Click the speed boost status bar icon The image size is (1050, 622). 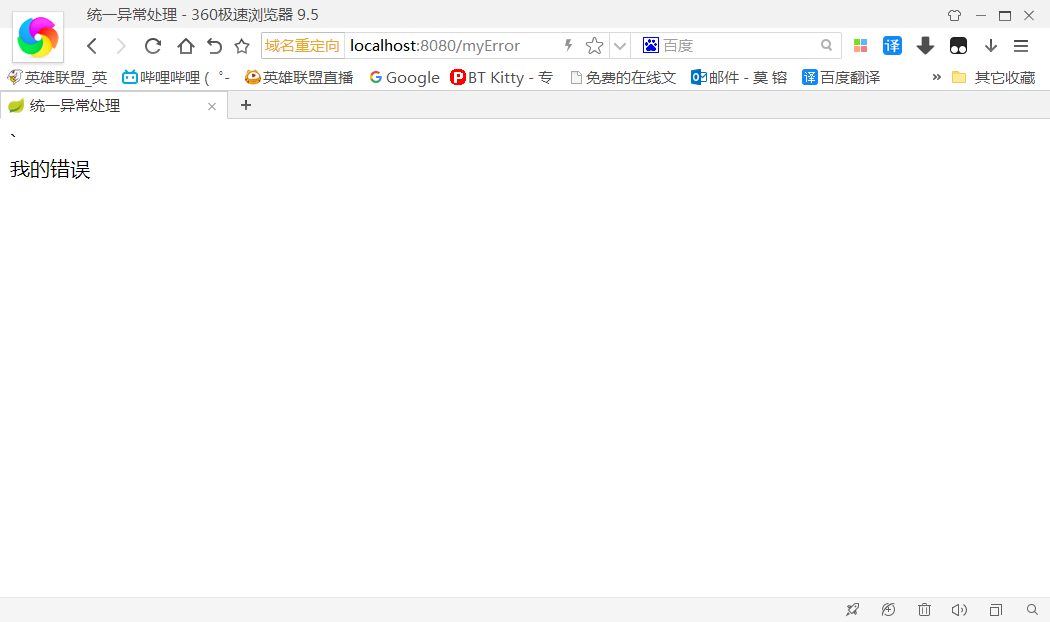[x=888, y=610]
